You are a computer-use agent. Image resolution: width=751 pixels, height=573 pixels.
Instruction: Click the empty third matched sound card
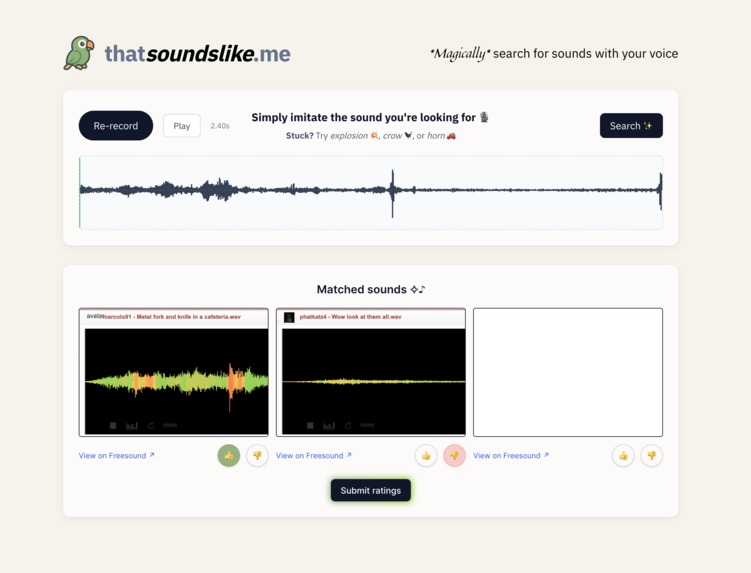(568, 372)
